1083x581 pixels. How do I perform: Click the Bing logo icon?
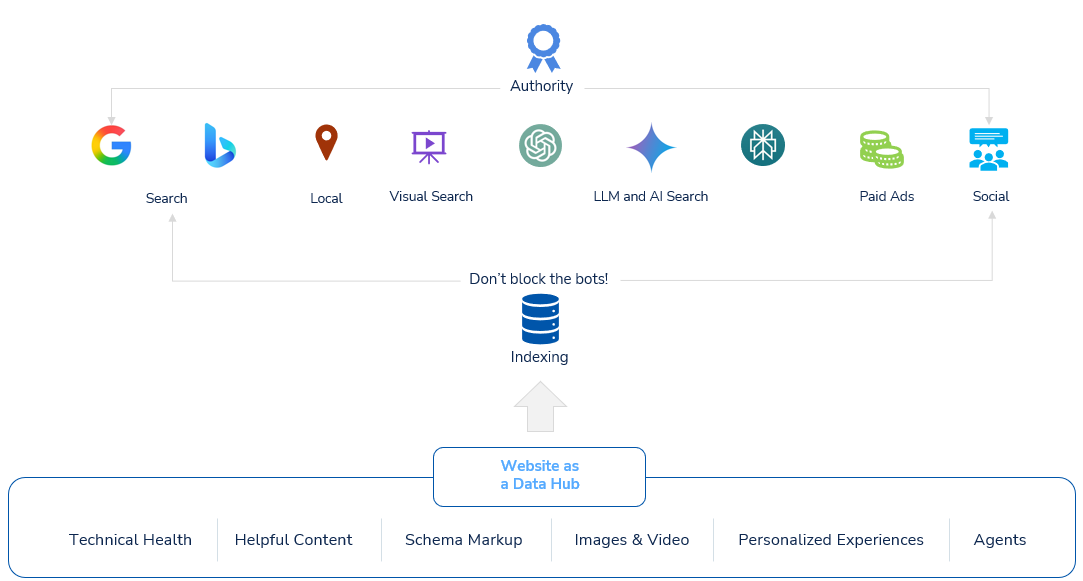tap(220, 145)
